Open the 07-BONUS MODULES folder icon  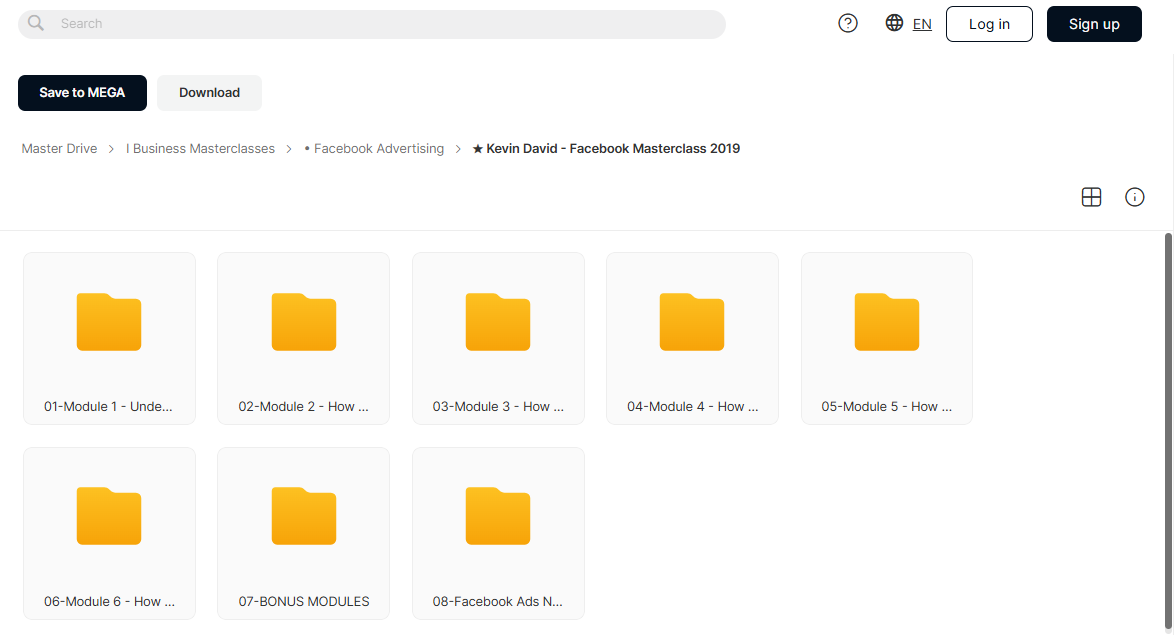pyautogui.click(x=304, y=516)
